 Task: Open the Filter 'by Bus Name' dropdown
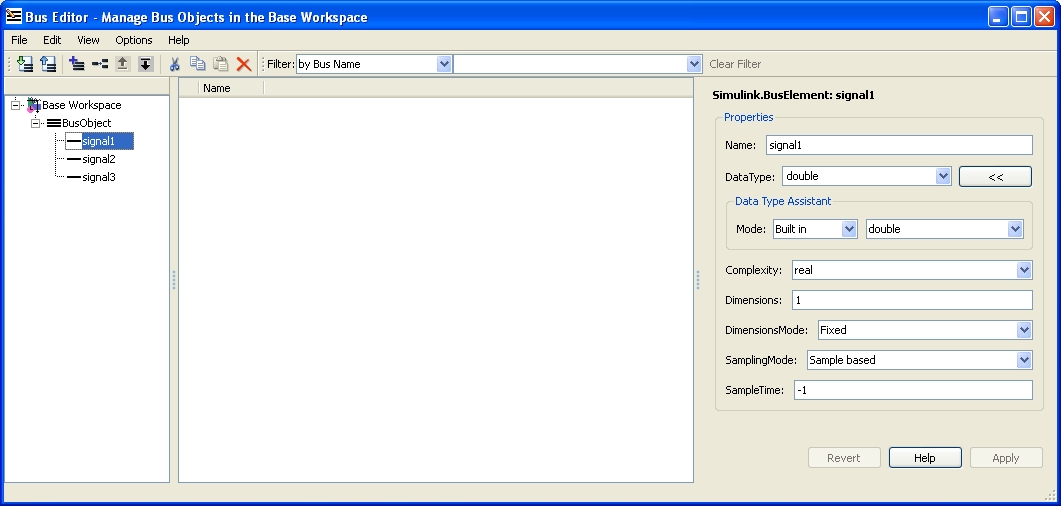(x=444, y=64)
